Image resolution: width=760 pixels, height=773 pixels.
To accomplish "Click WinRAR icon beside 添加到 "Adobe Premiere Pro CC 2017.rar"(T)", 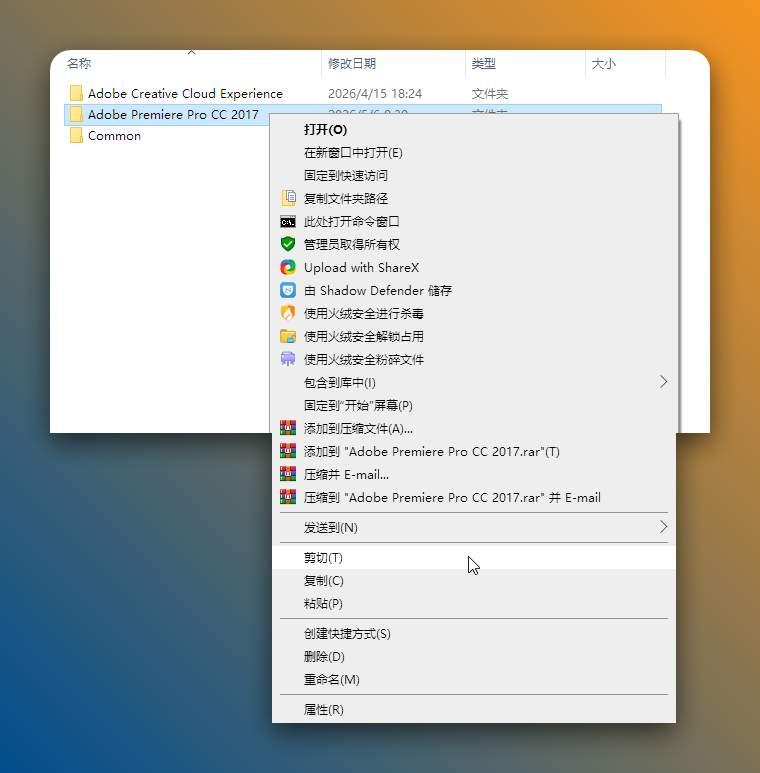I will (288, 451).
